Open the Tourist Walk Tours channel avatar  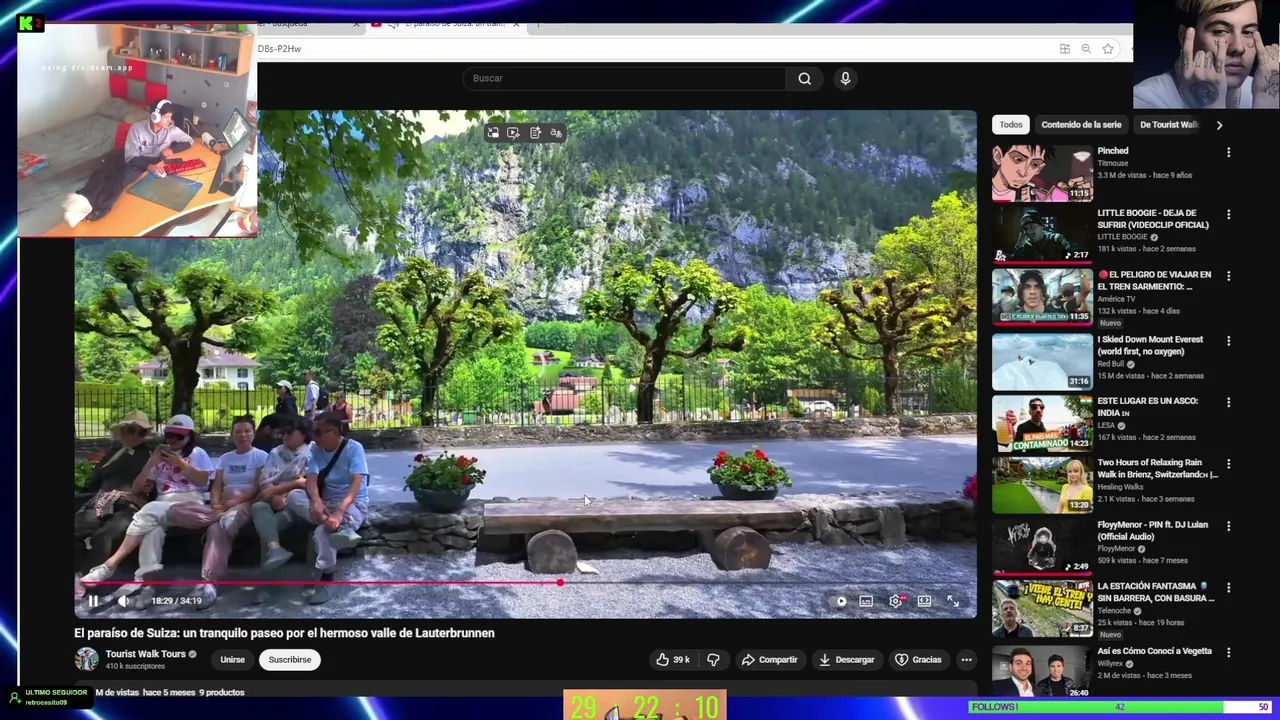point(87,659)
